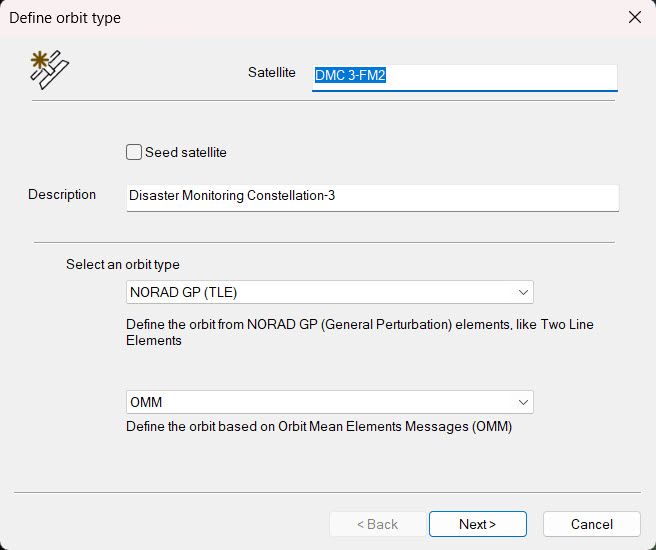Click the disabled < Back button
The width and height of the screenshot is (656, 550).
(x=377, y=524)
